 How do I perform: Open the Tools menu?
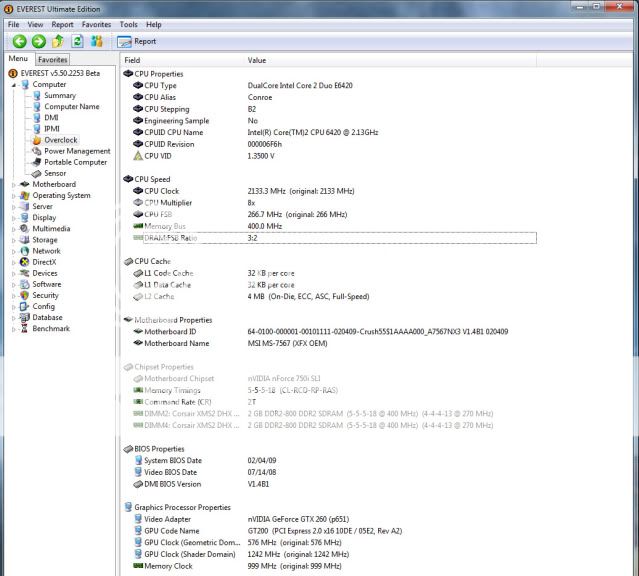tap(128, 24)
